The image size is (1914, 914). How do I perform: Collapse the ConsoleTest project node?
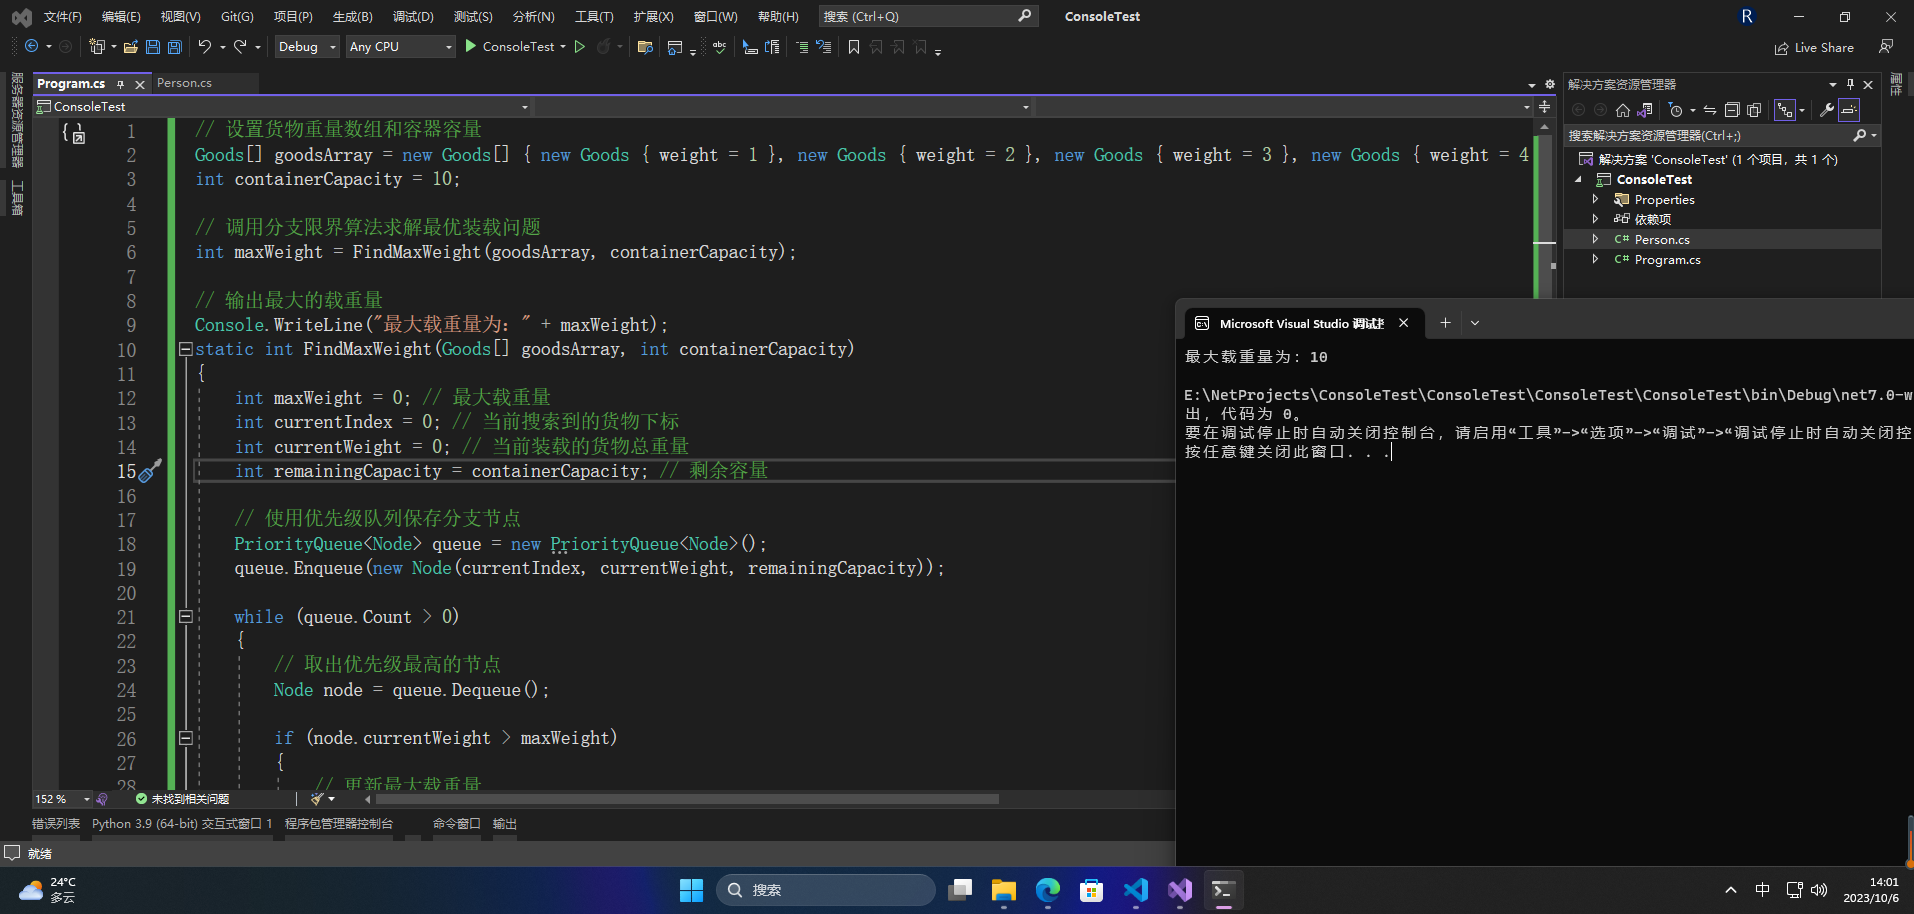[x=1578, y=180]
